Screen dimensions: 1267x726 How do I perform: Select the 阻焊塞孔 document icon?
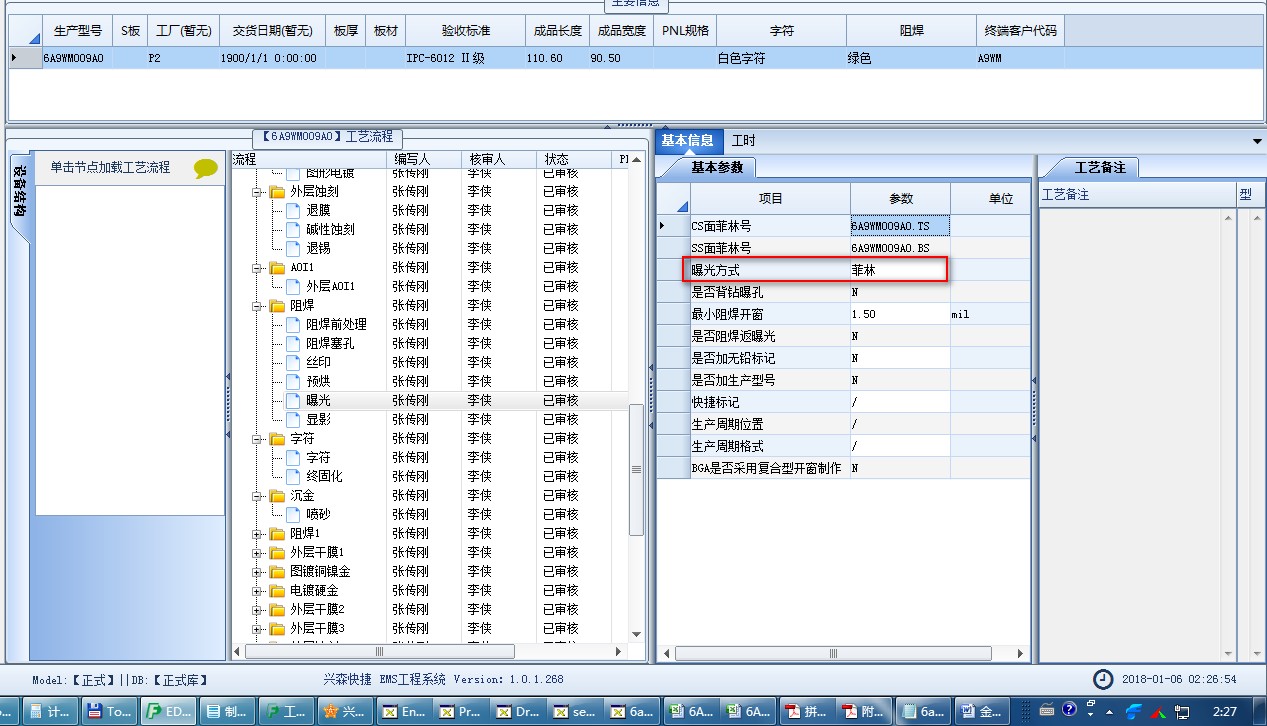point(292,343)
